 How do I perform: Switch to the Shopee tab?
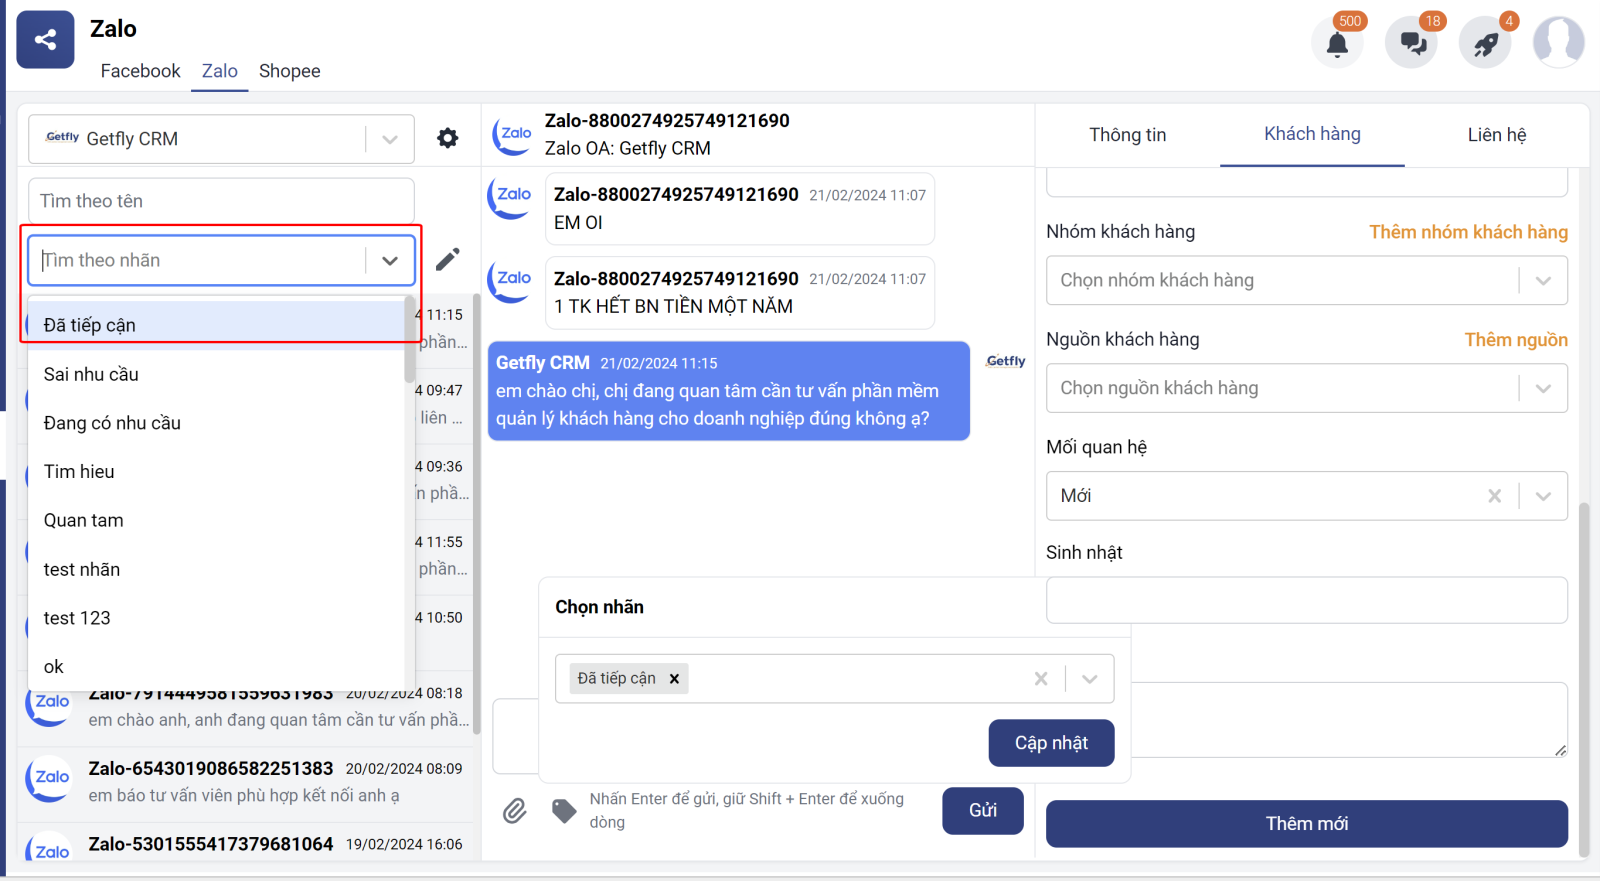click(290, 71)
